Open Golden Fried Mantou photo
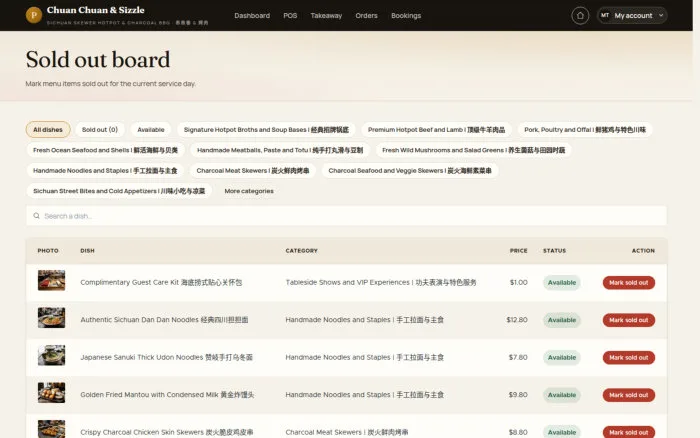700x438 pixels. tap(51, 393)
